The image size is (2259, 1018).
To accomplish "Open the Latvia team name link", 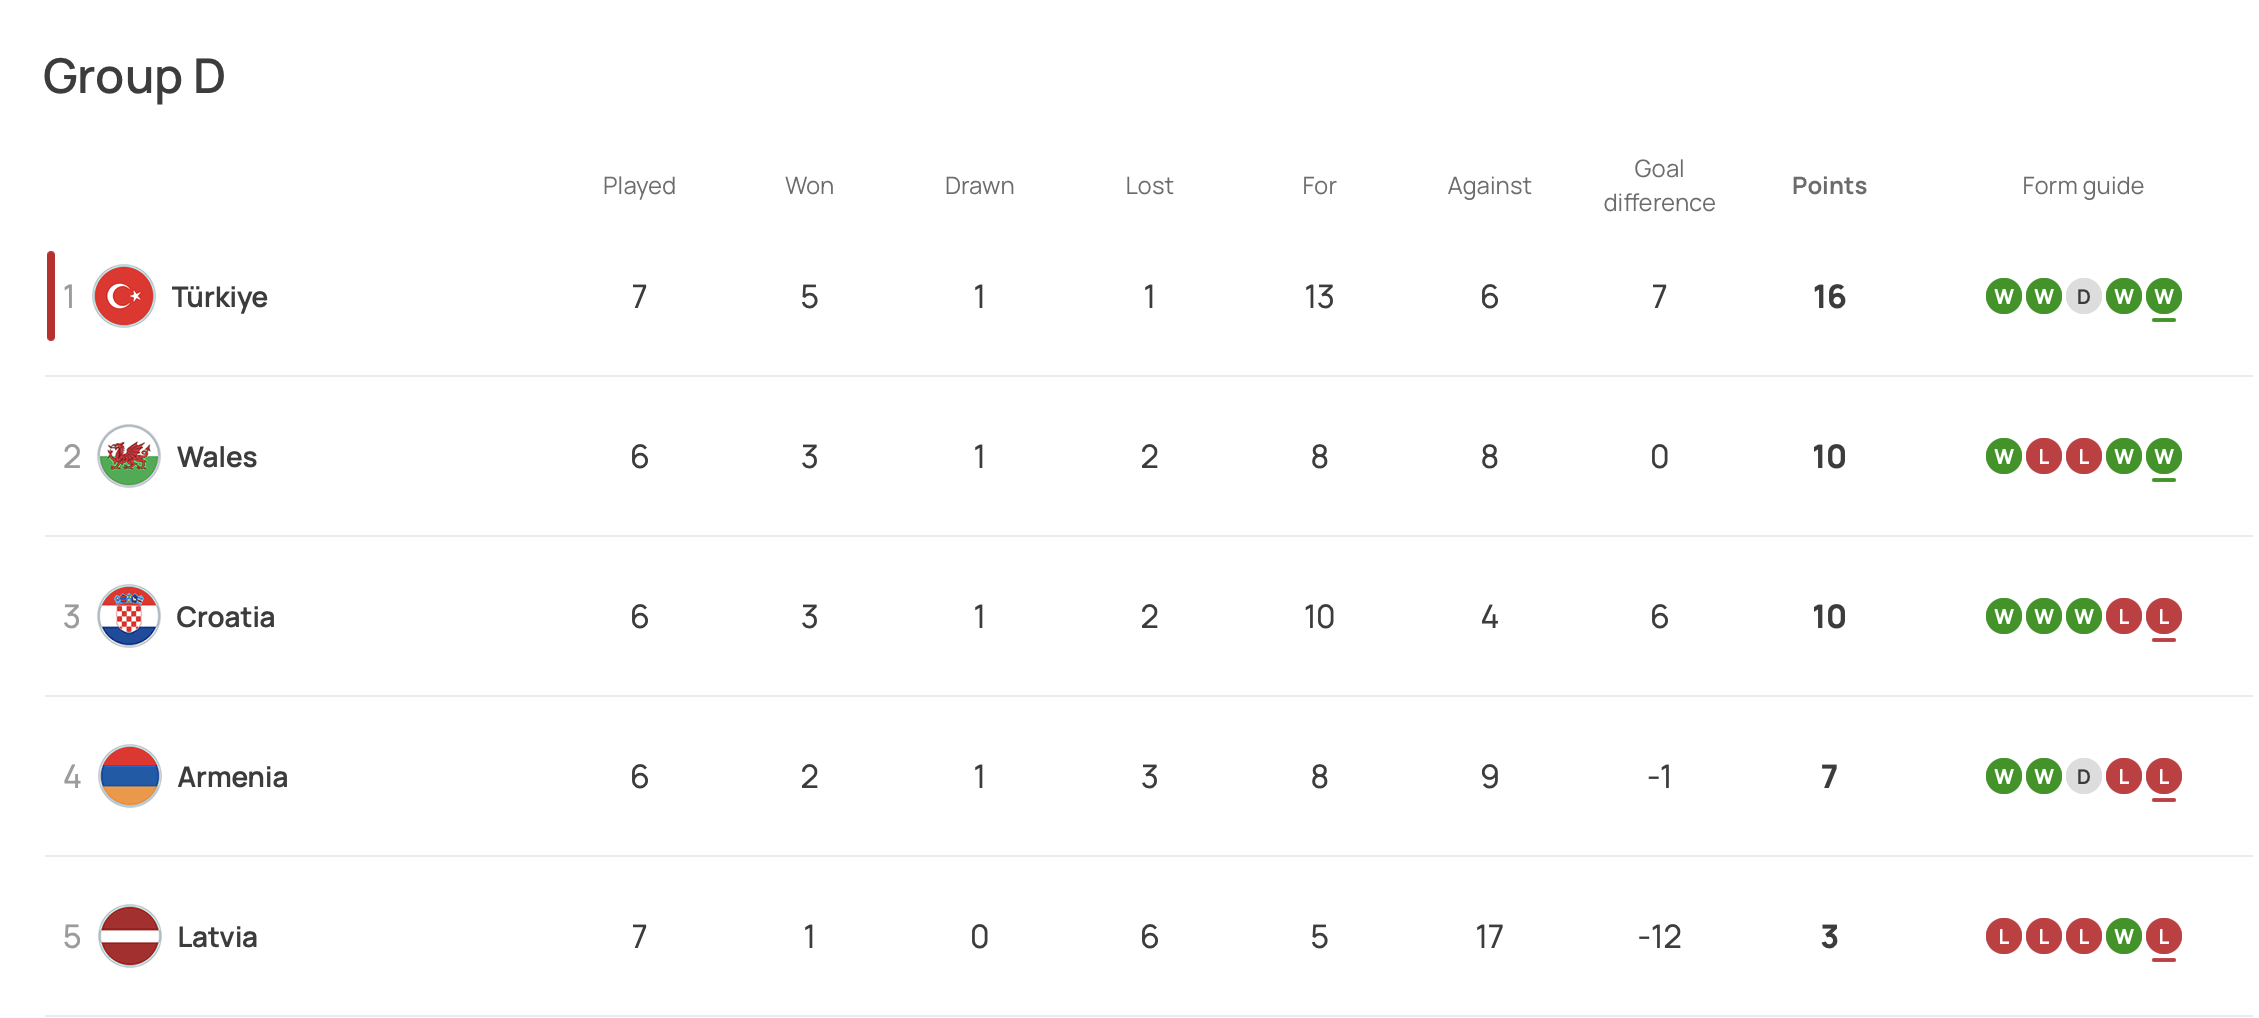I will click(217, 937).
